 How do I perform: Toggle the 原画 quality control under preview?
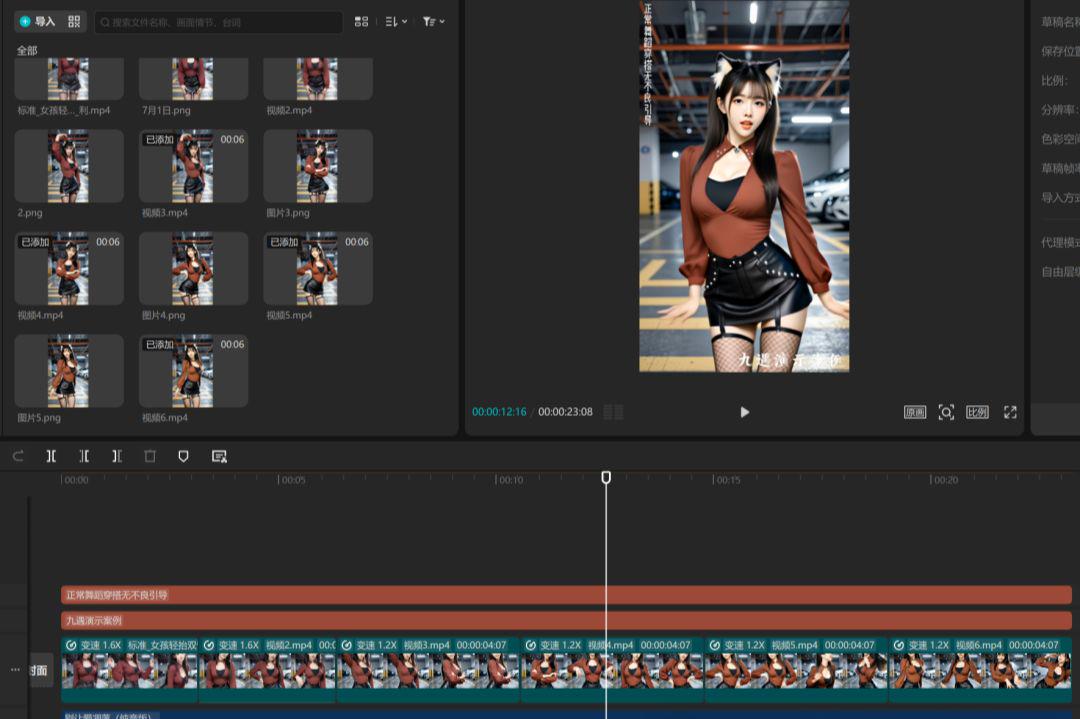(913, 412)
